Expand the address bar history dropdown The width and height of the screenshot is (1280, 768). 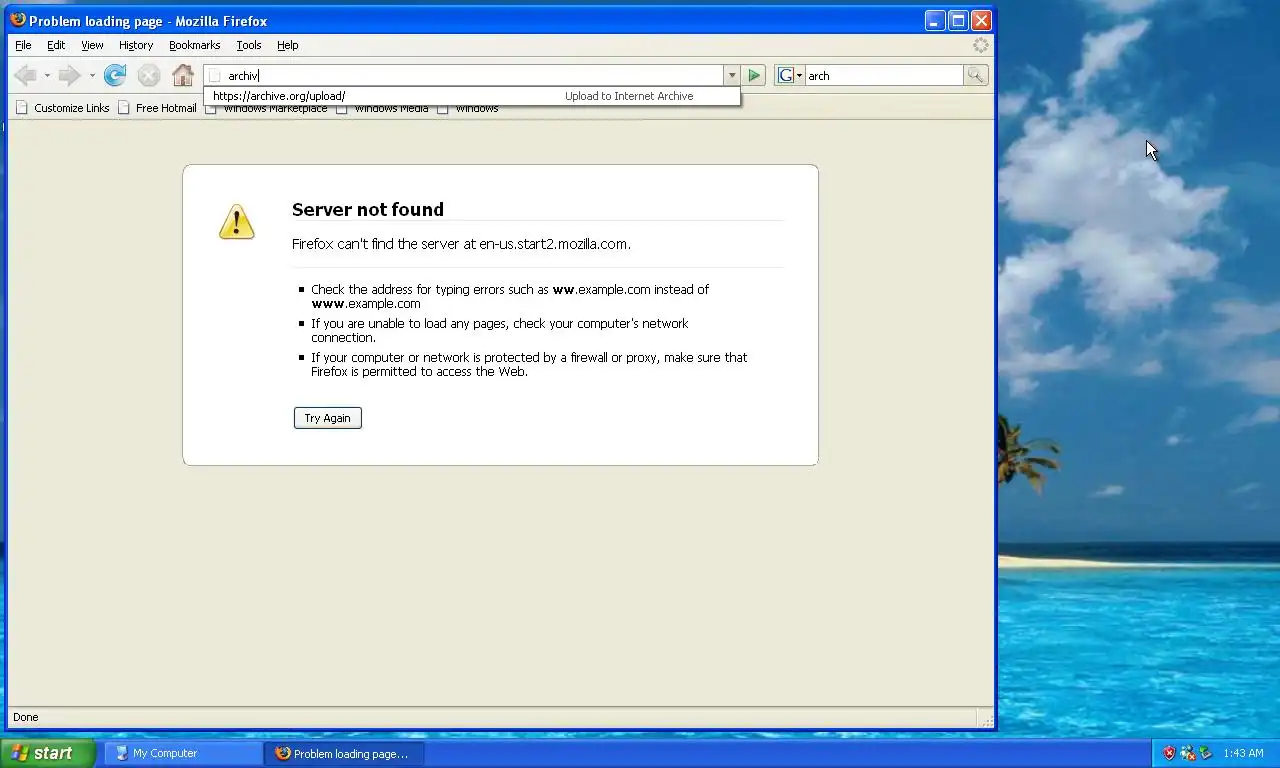732,75
